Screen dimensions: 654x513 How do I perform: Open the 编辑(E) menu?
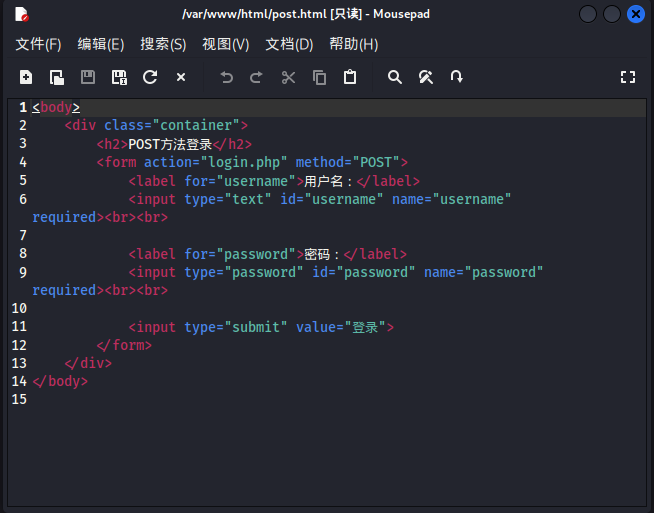pyautogui.click(x=101, y=44)
